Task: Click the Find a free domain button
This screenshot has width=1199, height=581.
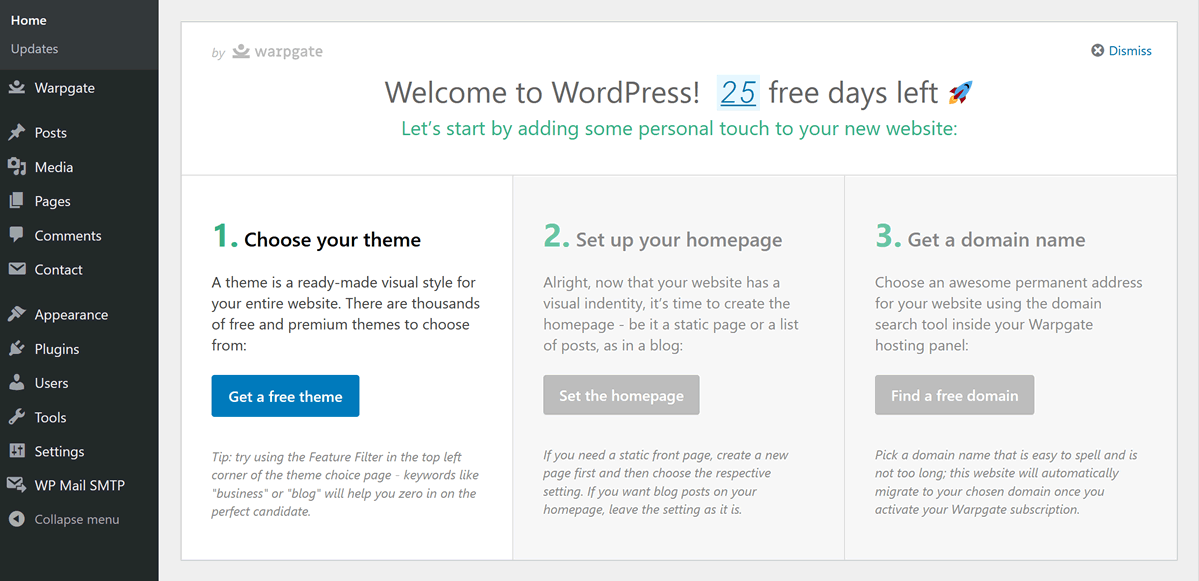Action: tap(954, 395)
